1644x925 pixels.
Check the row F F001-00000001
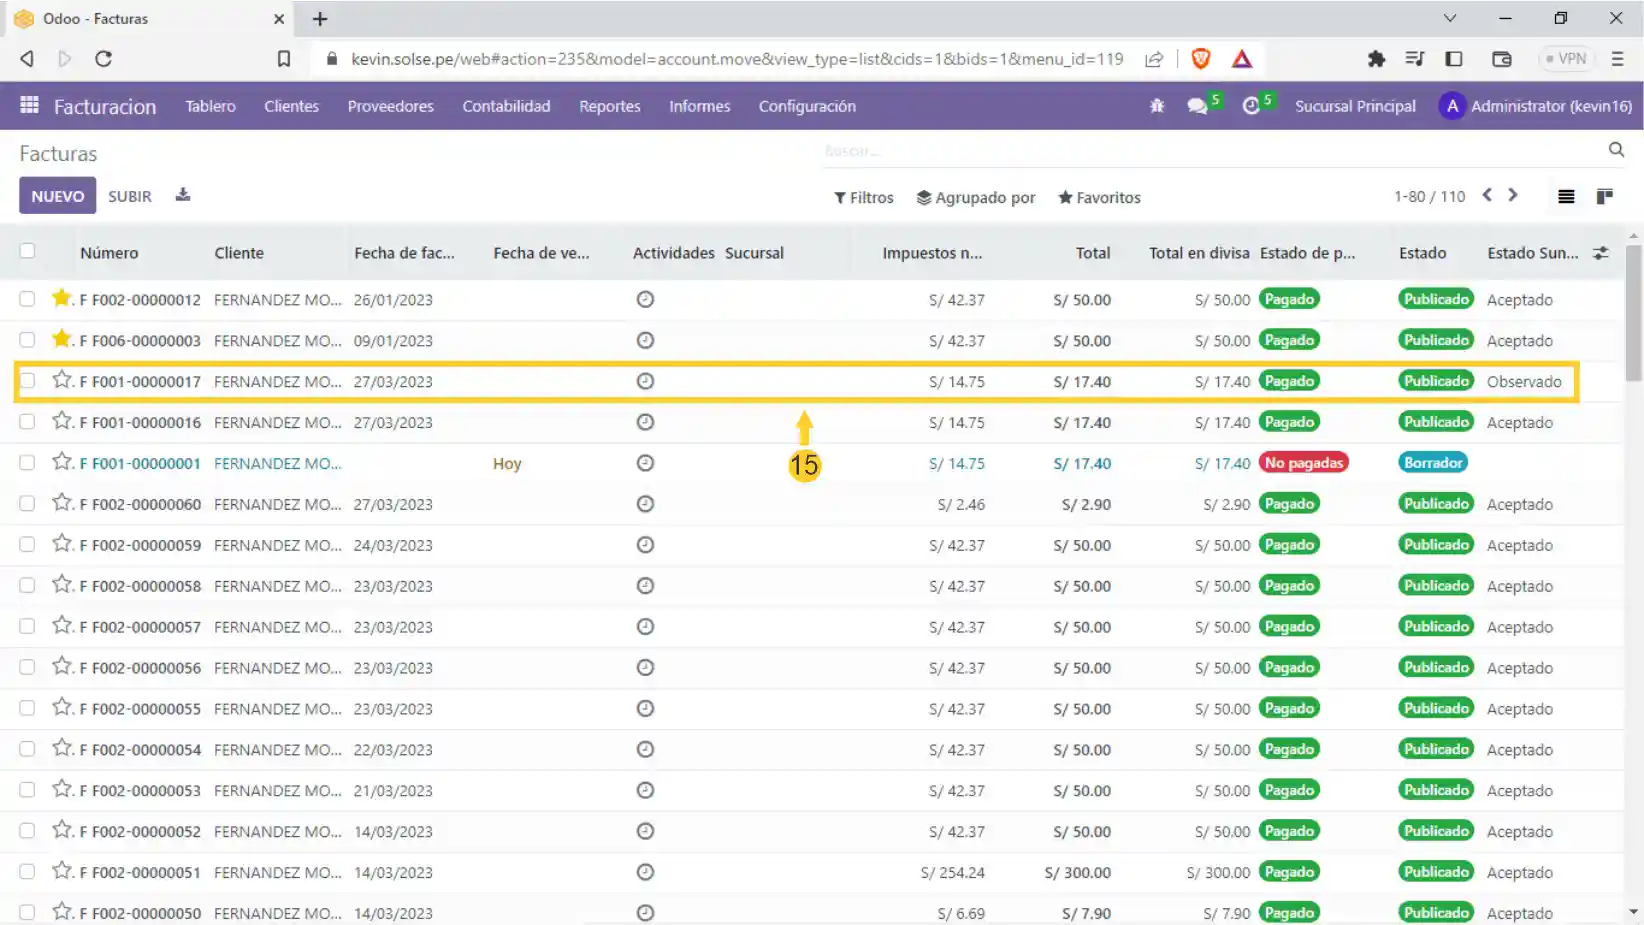pyautogui.click(x=27, y=463)
